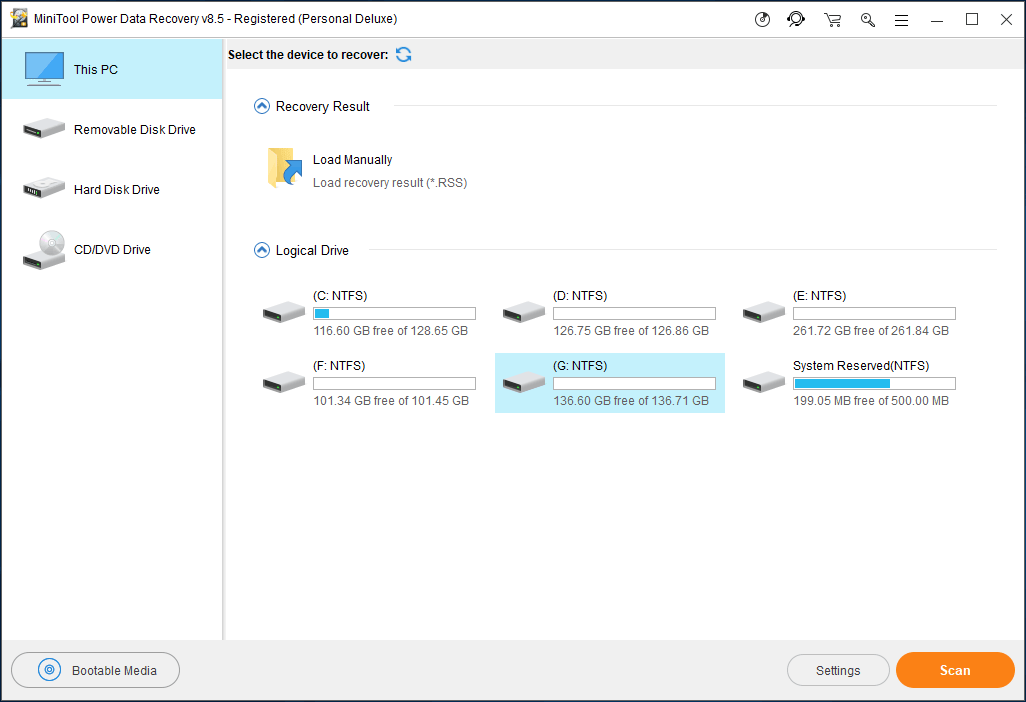
Task: Click the key register icon
Action: click(x=867, y=19)
